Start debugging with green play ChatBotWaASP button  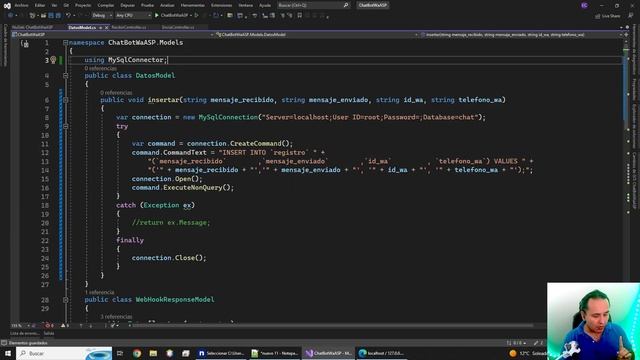coord(171,16)
